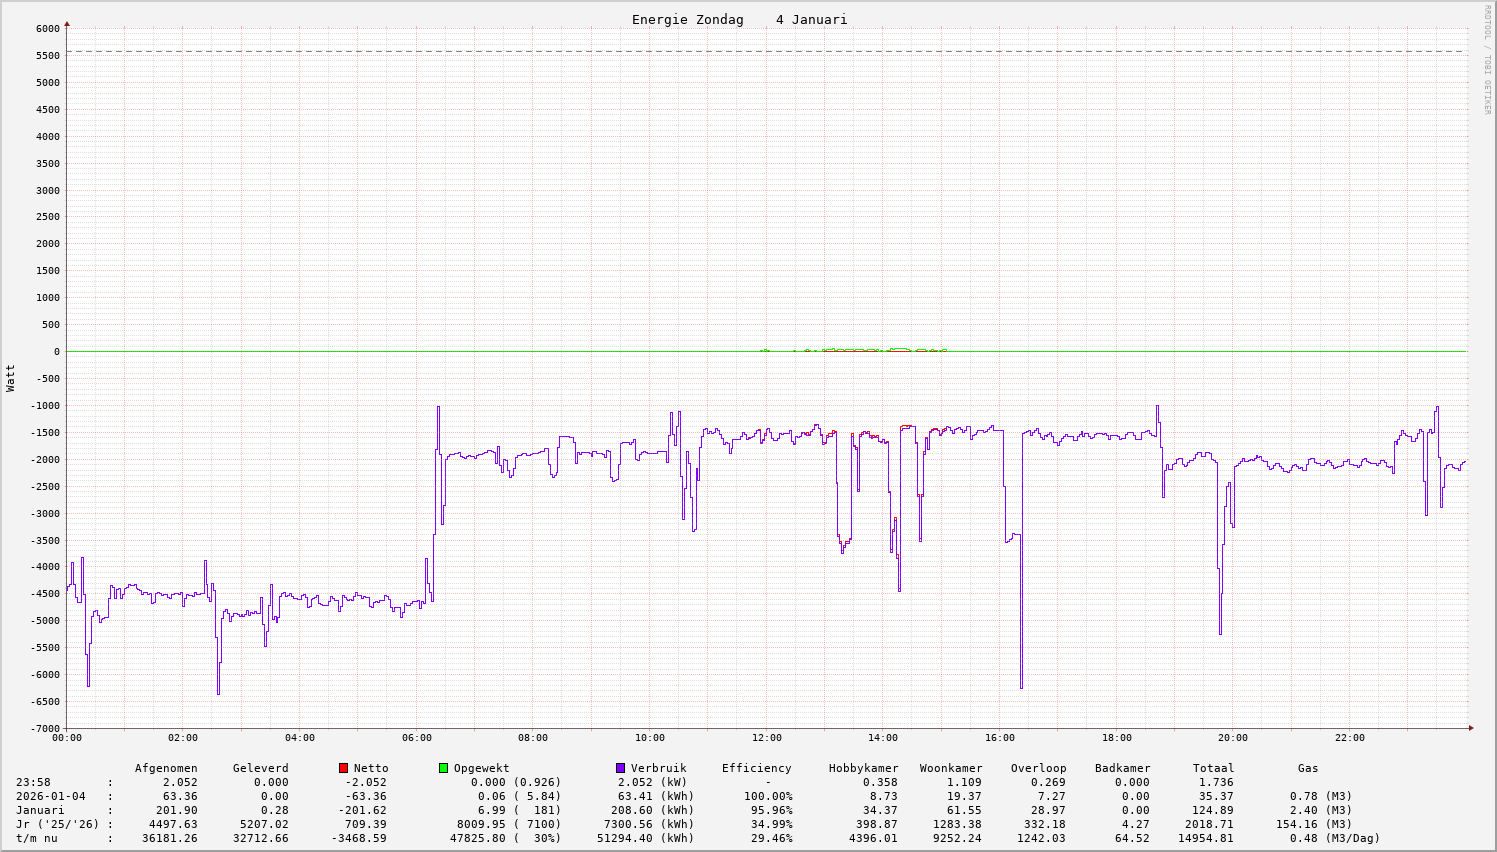The image size is (1497, 852).
Task: Click the Januari row label
Action: pyautogui.click(x=40, y=810)
